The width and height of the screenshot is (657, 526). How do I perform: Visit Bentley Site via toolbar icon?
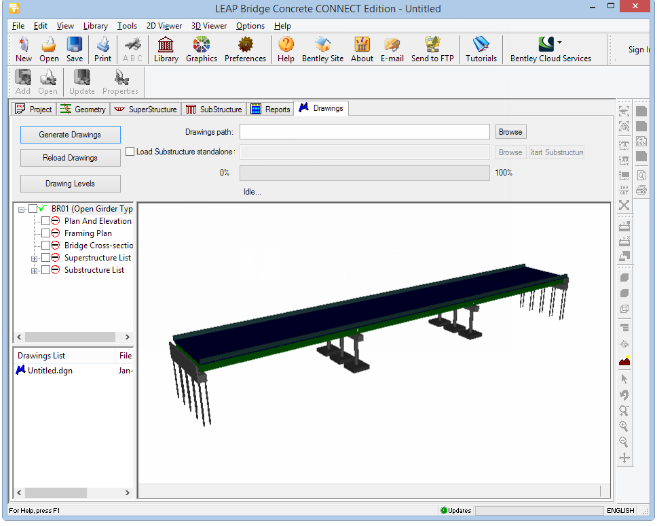pyautogui.click(x=323, y=49)
